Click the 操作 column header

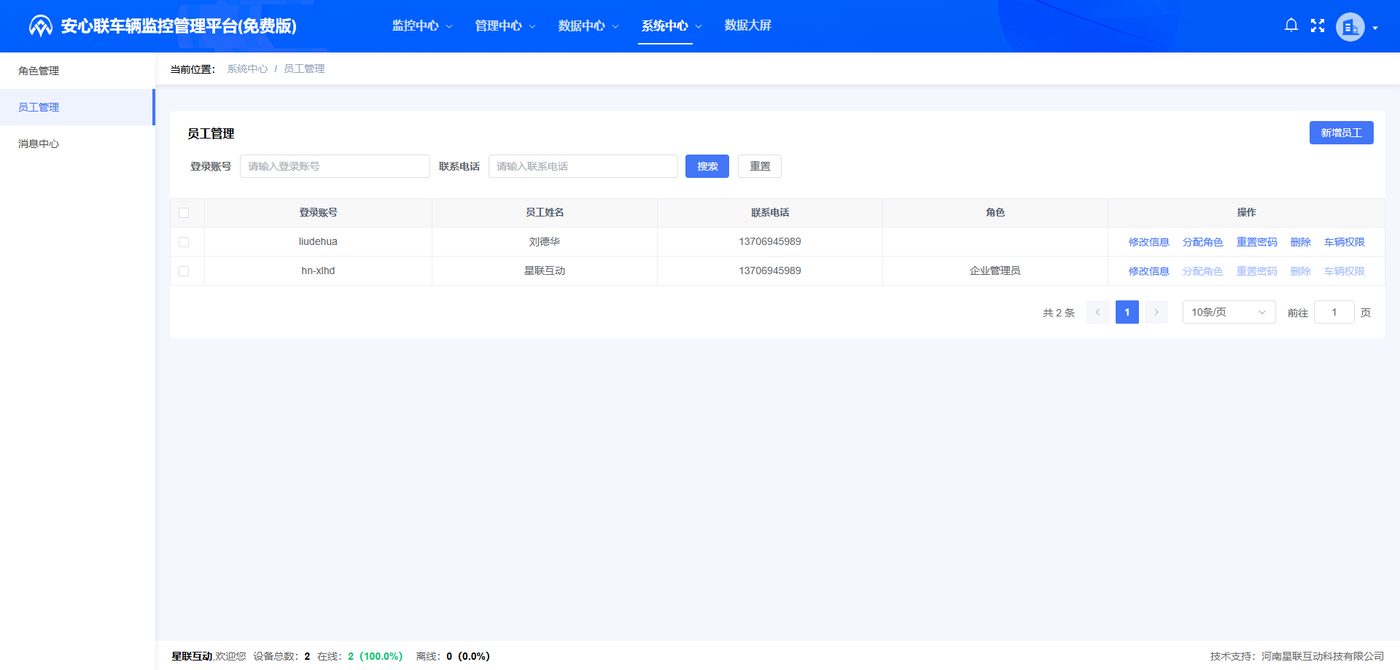pyautogui.click(x=1246, y=213)
